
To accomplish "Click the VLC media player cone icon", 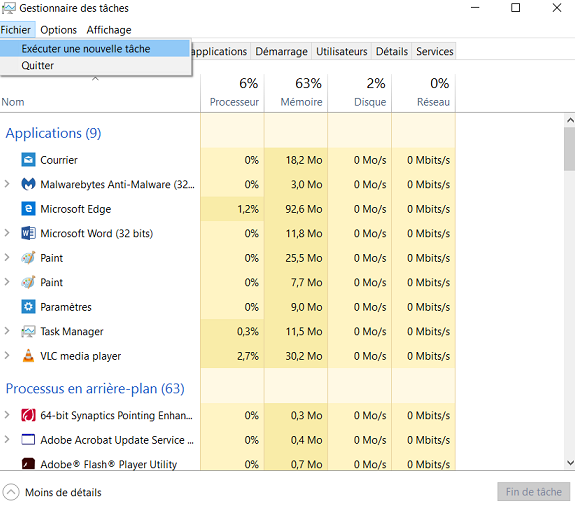I will tap(28, 356).
